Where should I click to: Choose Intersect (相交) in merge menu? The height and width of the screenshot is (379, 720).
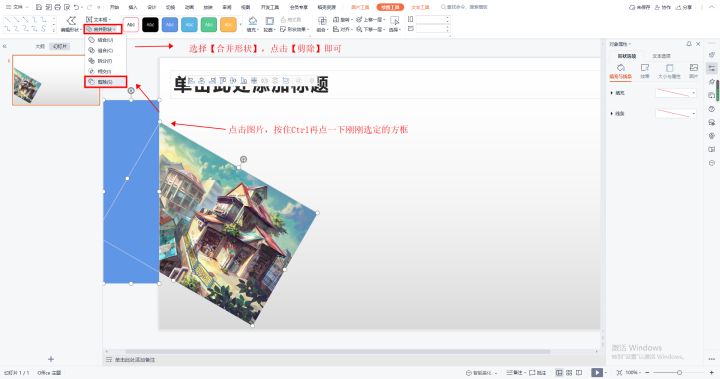(106, 72)
